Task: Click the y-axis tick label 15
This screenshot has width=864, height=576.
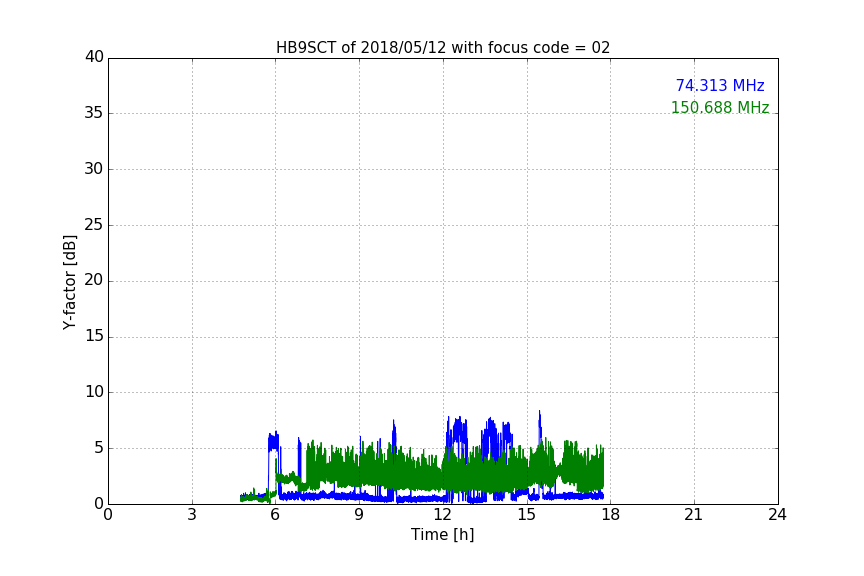Action: tap(94, 336)
